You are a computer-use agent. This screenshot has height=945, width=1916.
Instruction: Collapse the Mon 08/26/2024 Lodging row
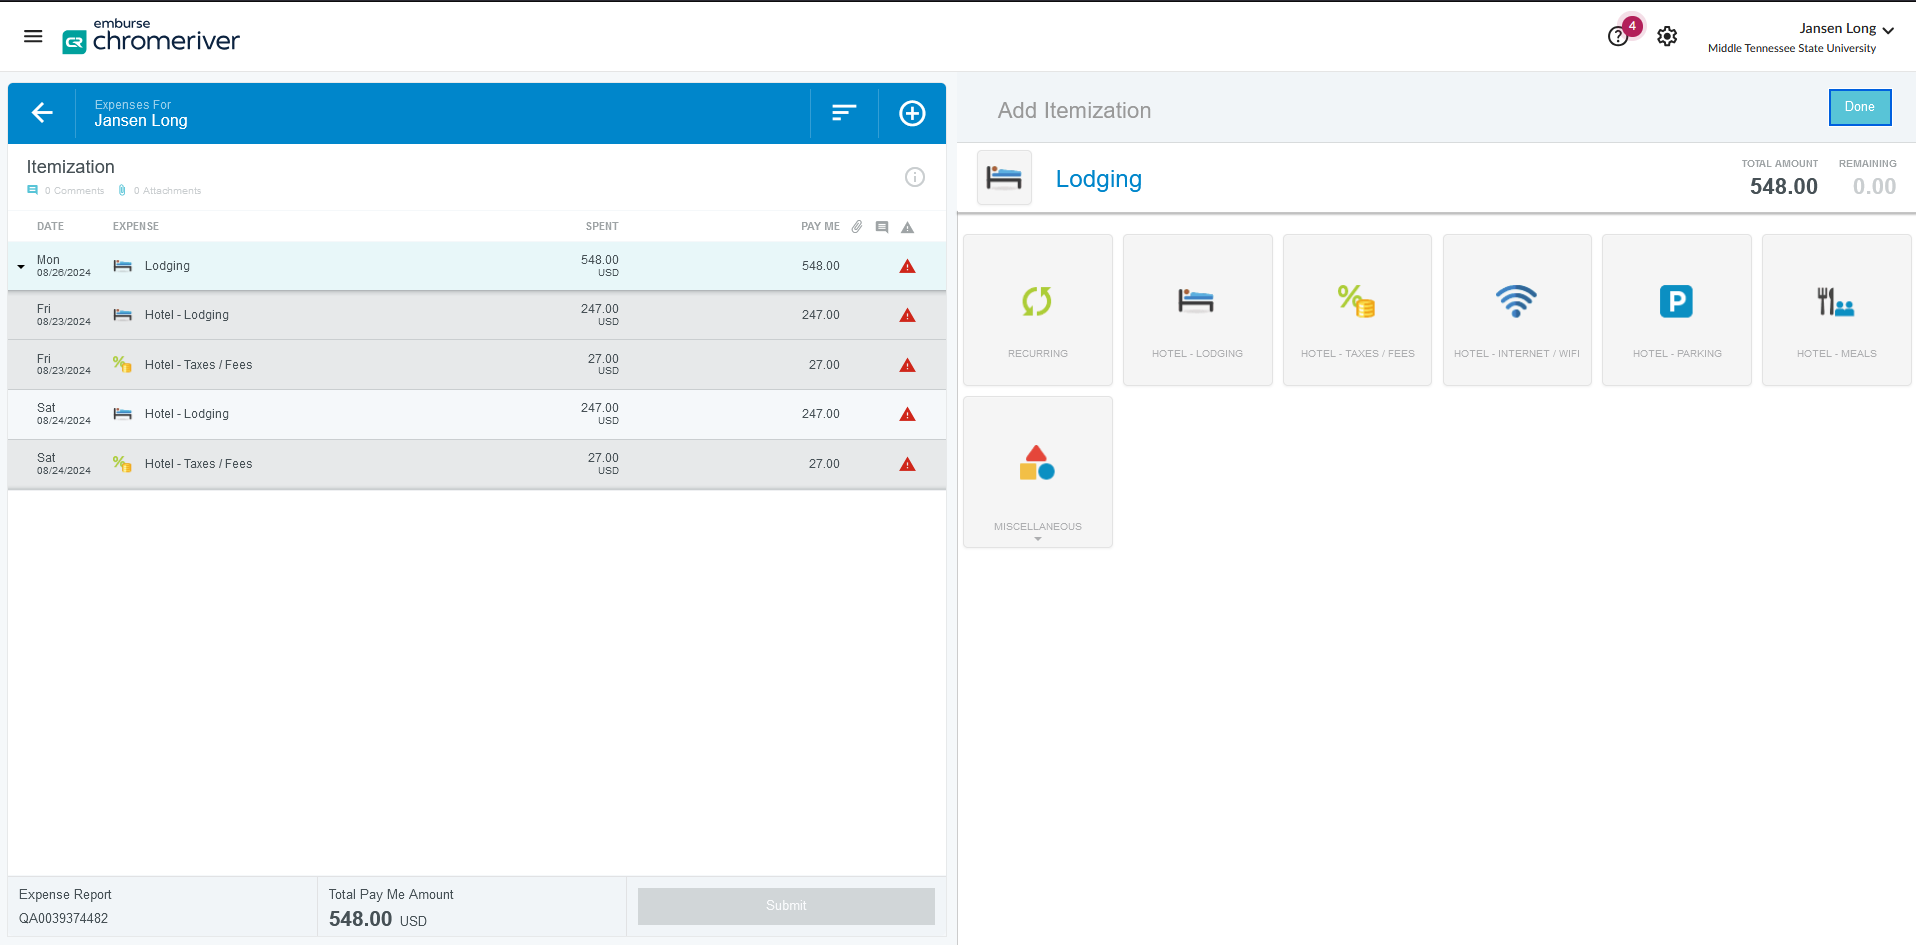[21, 267]
